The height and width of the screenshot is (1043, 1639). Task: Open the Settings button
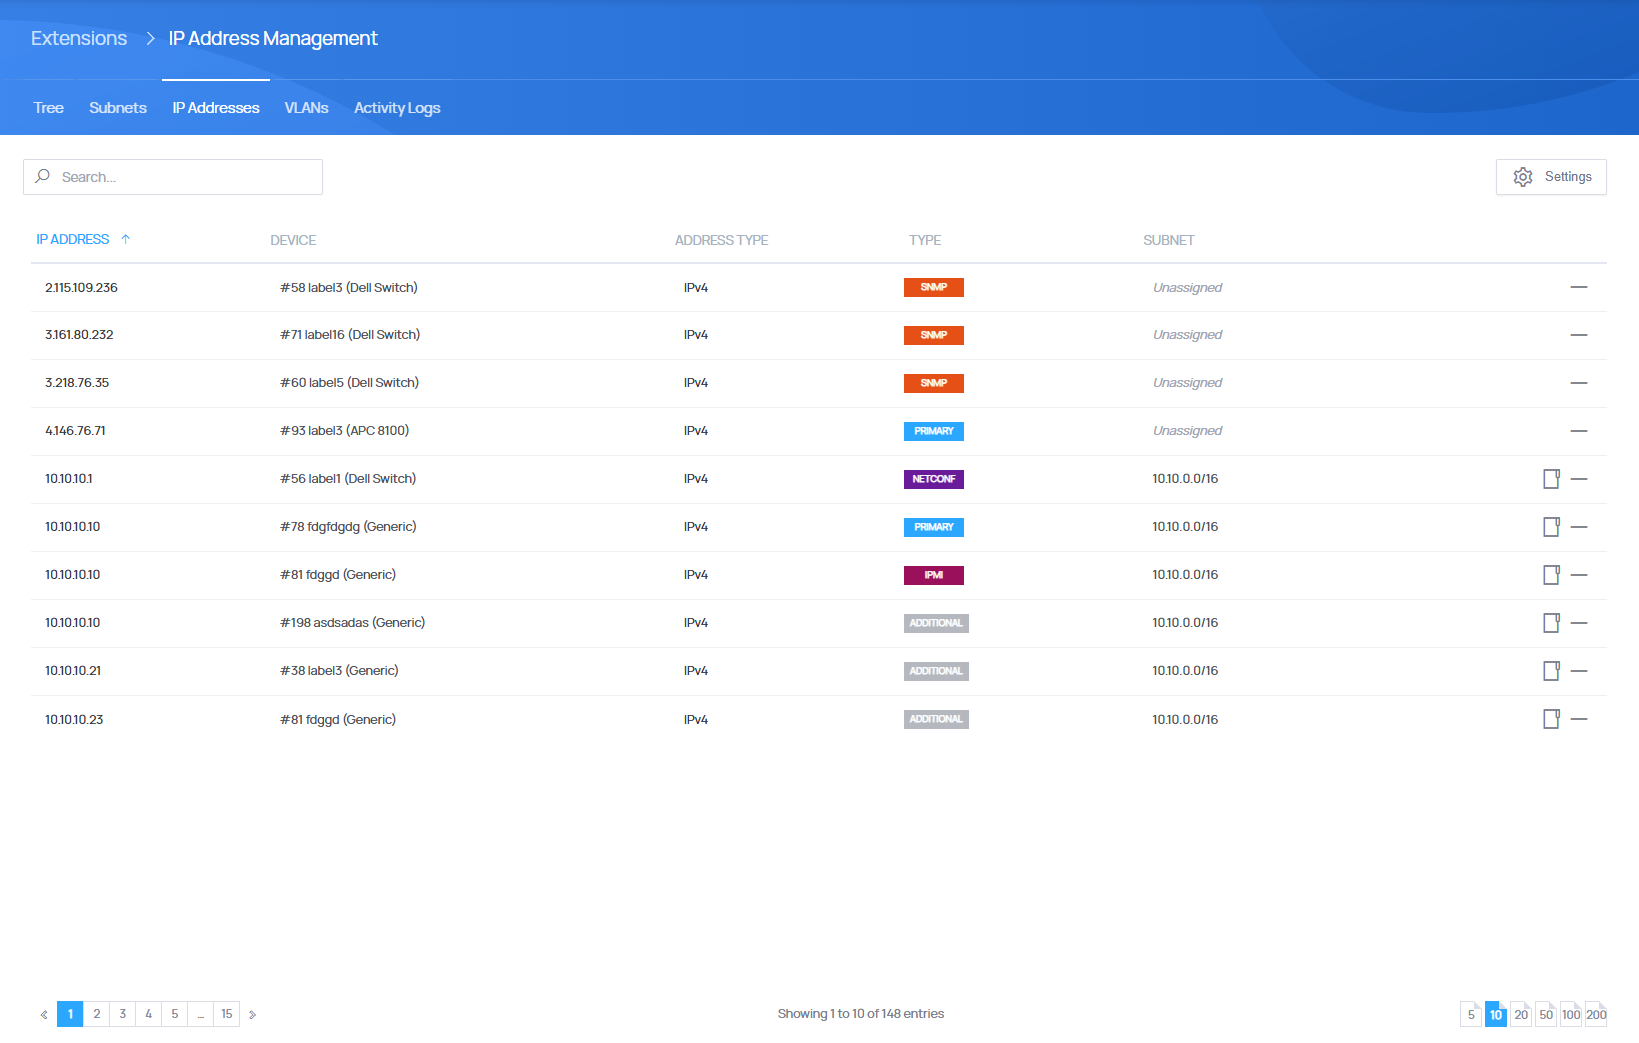[x=1551, y=177]
